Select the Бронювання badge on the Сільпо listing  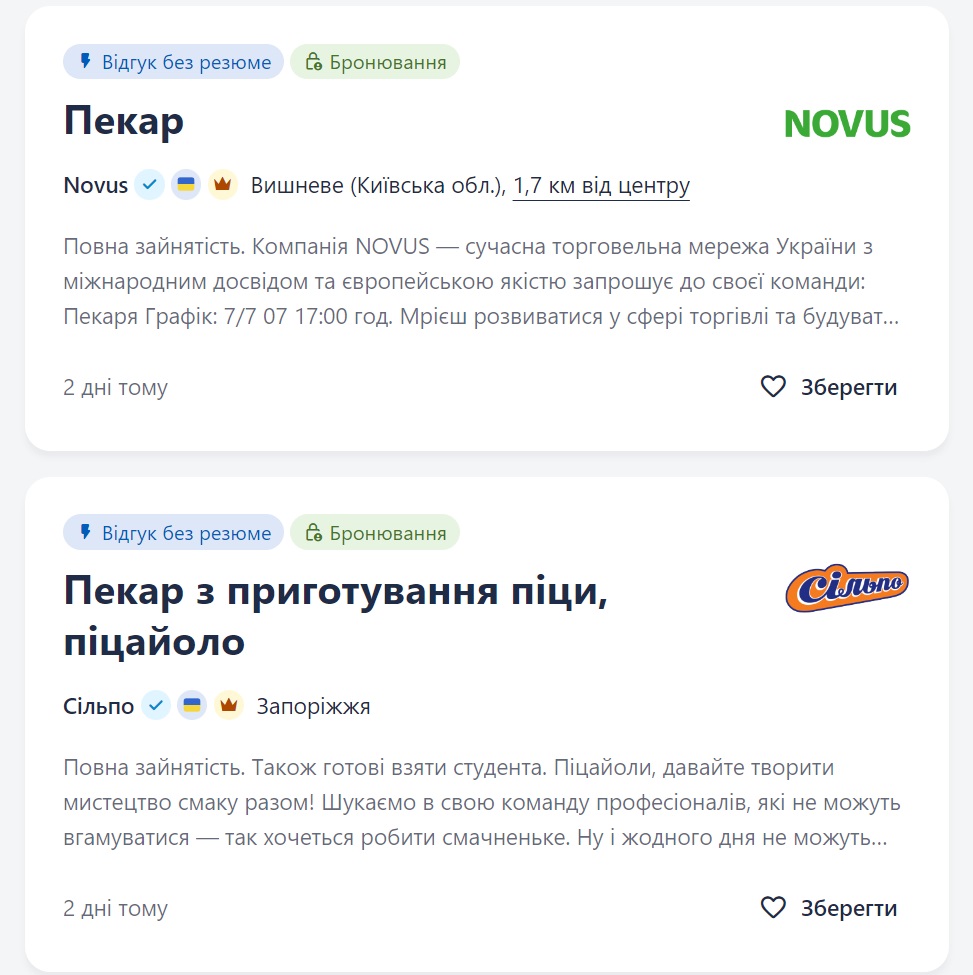click(375, 532)
